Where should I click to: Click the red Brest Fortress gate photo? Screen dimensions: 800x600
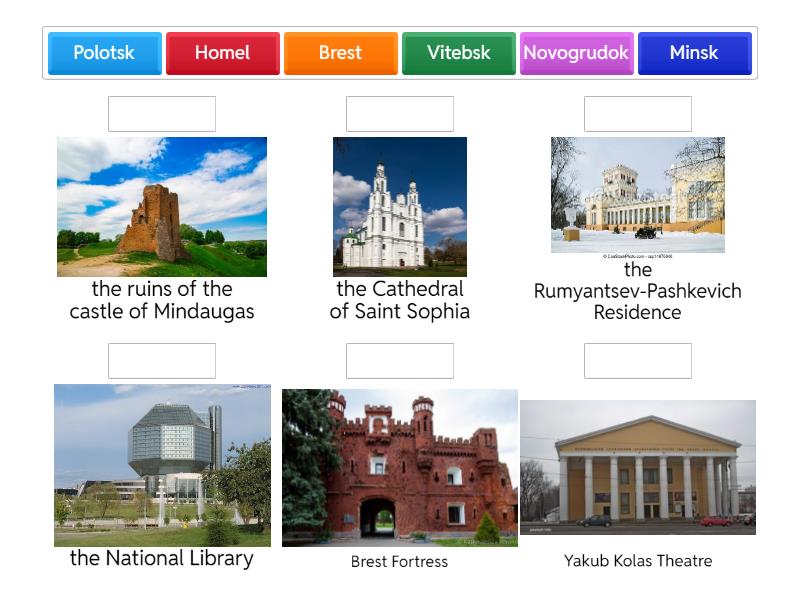pyautogui.click(x=400, y=468)
